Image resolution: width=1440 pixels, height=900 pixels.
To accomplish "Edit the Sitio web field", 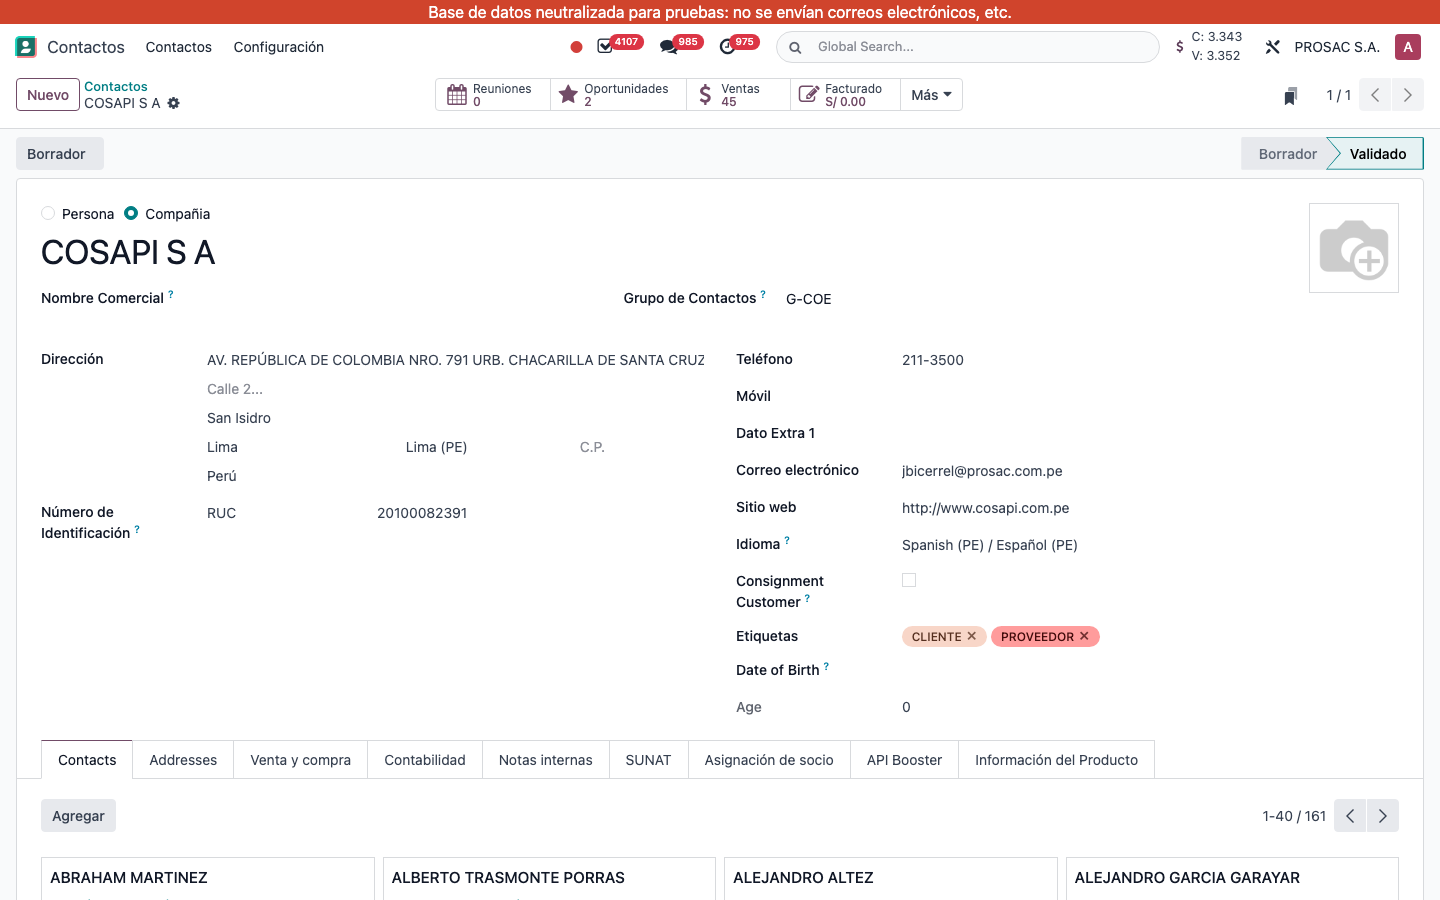I will [1150, 508].
